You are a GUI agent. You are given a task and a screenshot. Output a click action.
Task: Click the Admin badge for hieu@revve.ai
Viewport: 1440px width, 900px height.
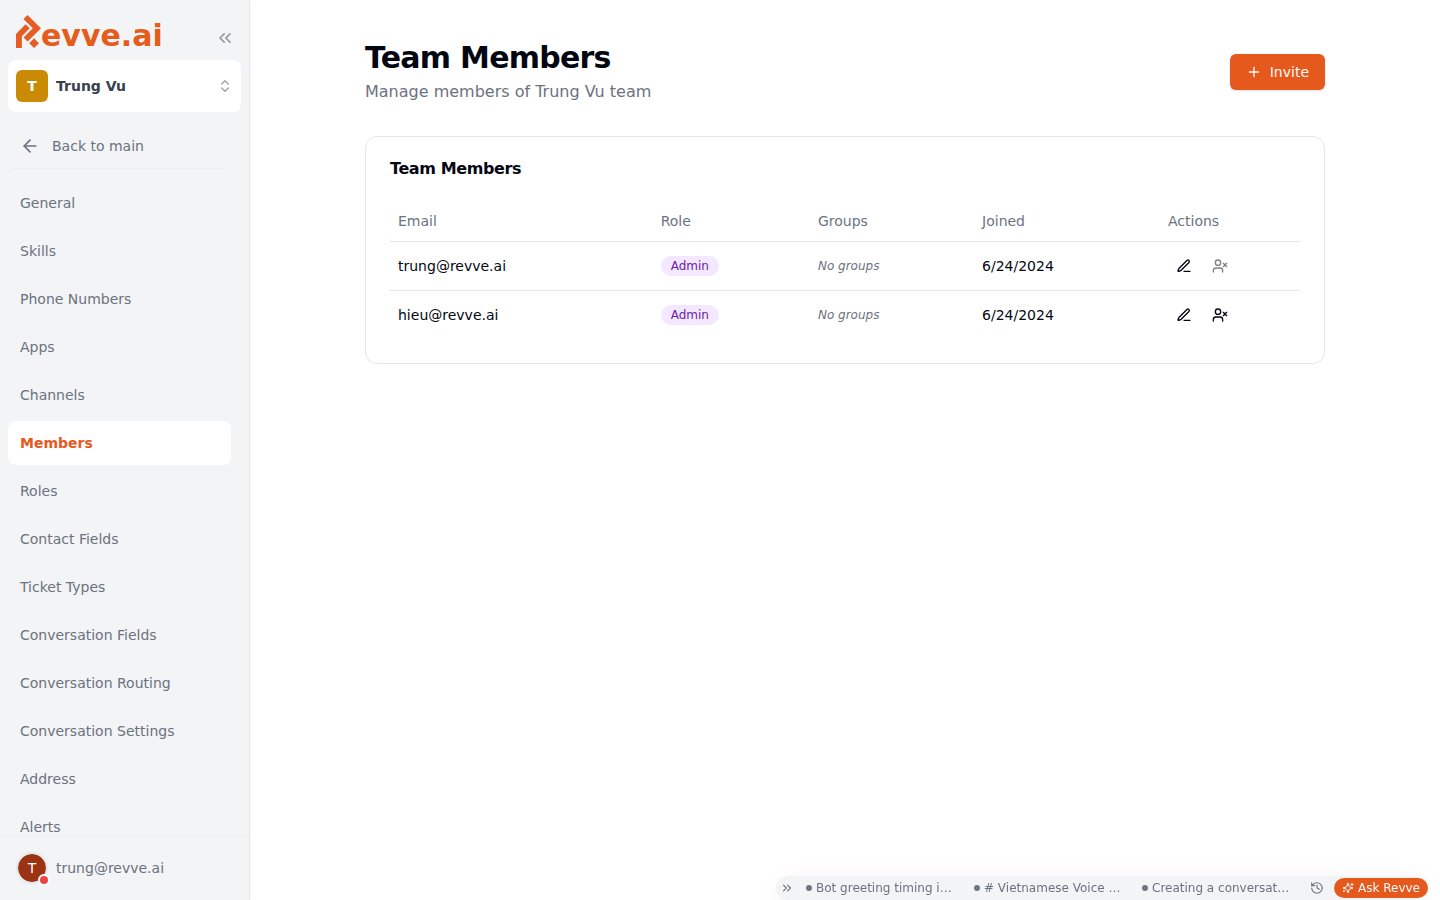(x=690, y=315)
